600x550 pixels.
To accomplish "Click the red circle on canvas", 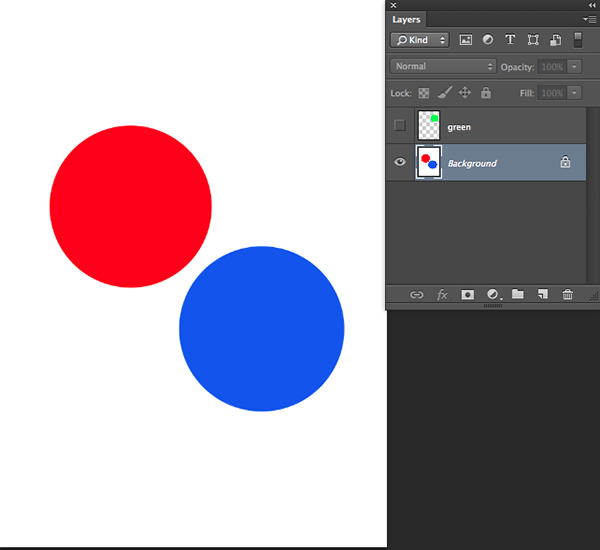I will click(130, 206).
